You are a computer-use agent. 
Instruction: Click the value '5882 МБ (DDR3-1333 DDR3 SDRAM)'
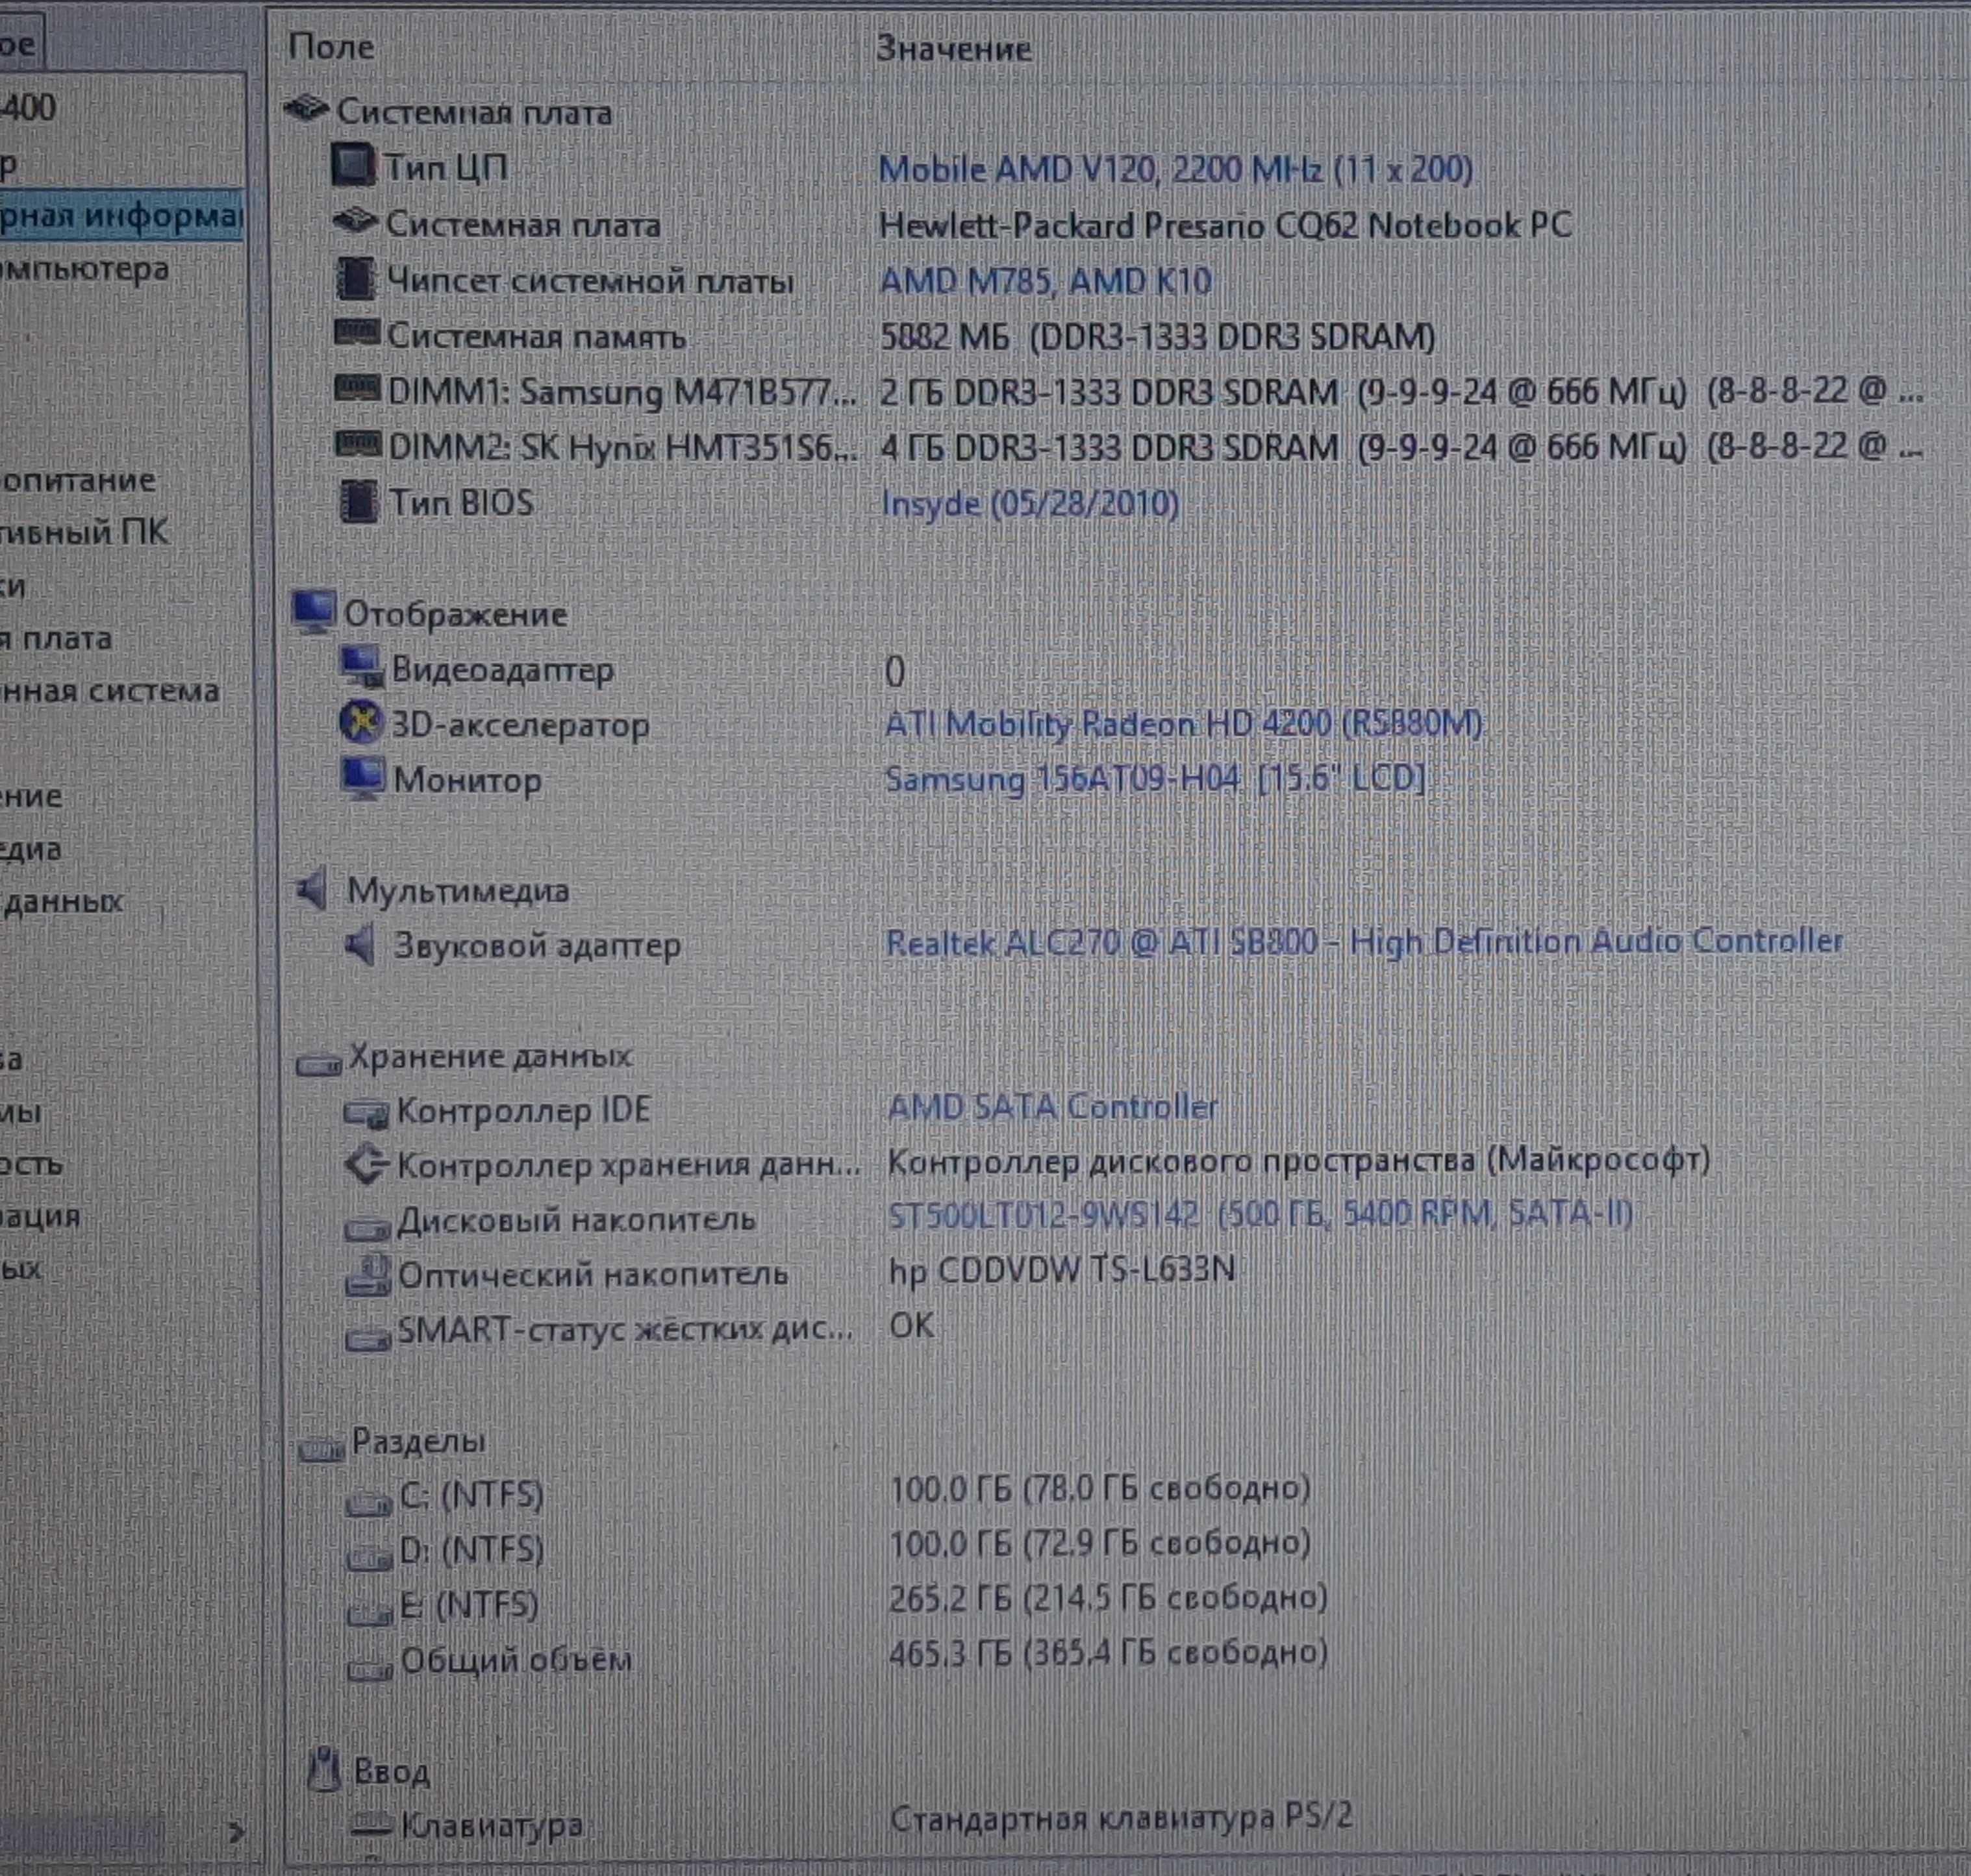pyautogui.click(x=1158, y=337)
